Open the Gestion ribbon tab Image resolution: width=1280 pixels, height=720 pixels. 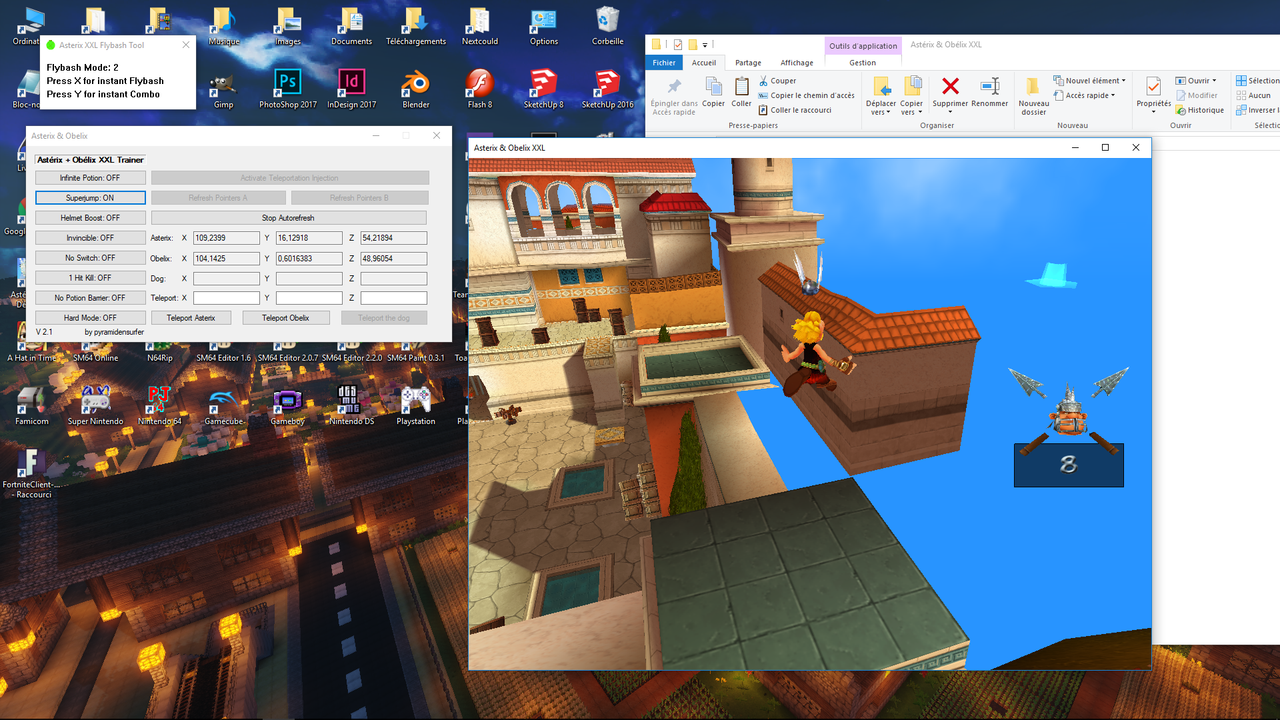863,62
